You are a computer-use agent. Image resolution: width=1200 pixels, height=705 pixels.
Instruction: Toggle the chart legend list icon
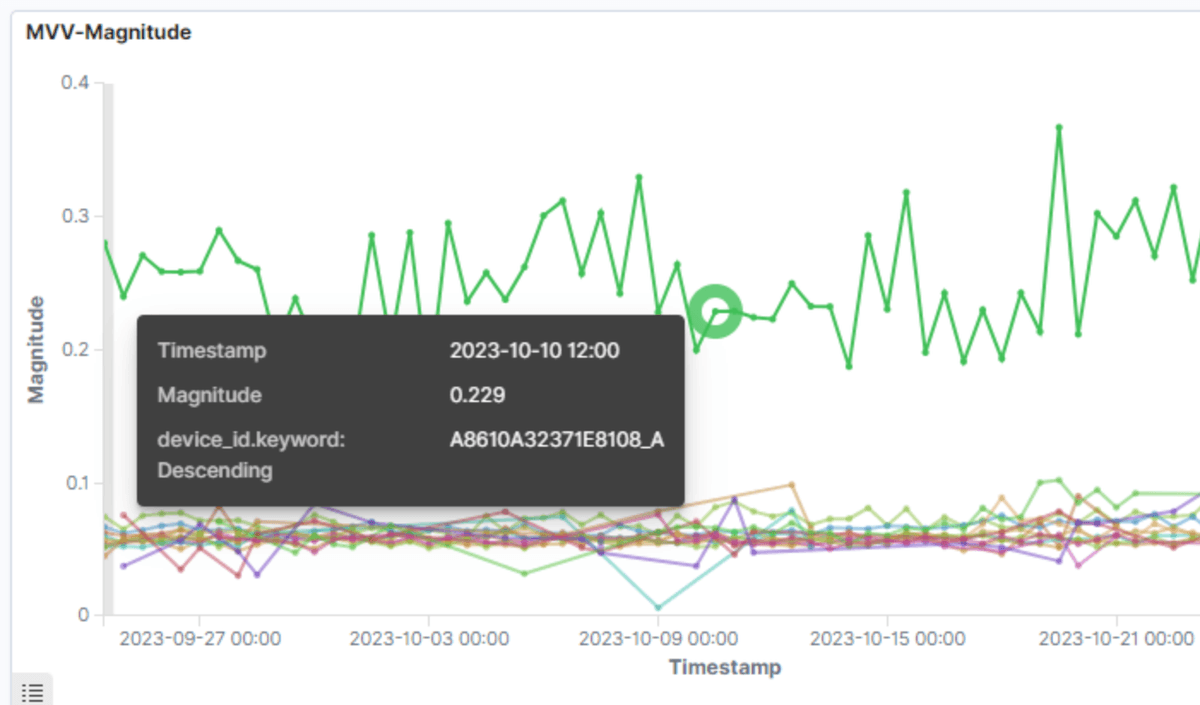coord(31,690)
